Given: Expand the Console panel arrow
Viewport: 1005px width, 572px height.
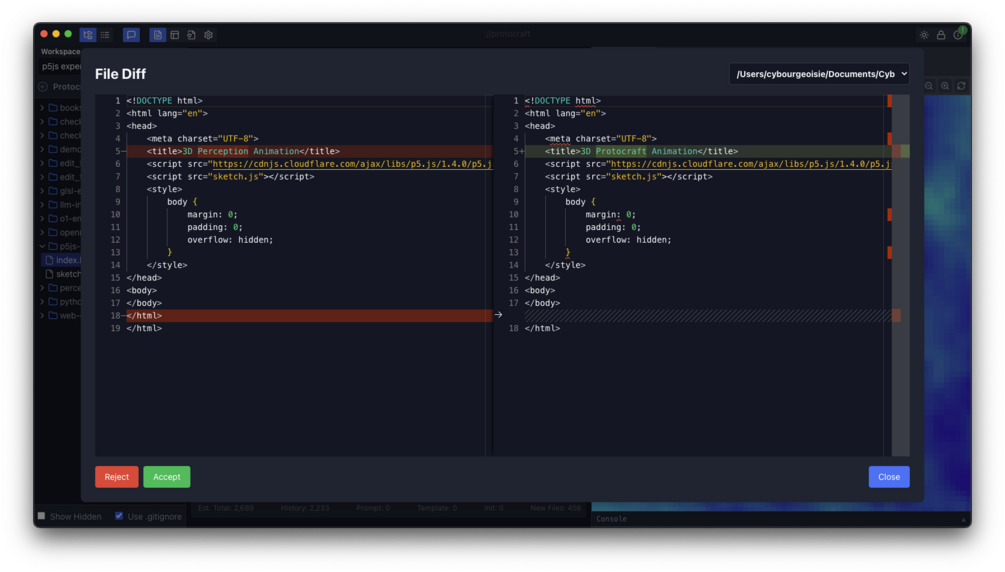Looking at the screenshot, I should (963, 519).
